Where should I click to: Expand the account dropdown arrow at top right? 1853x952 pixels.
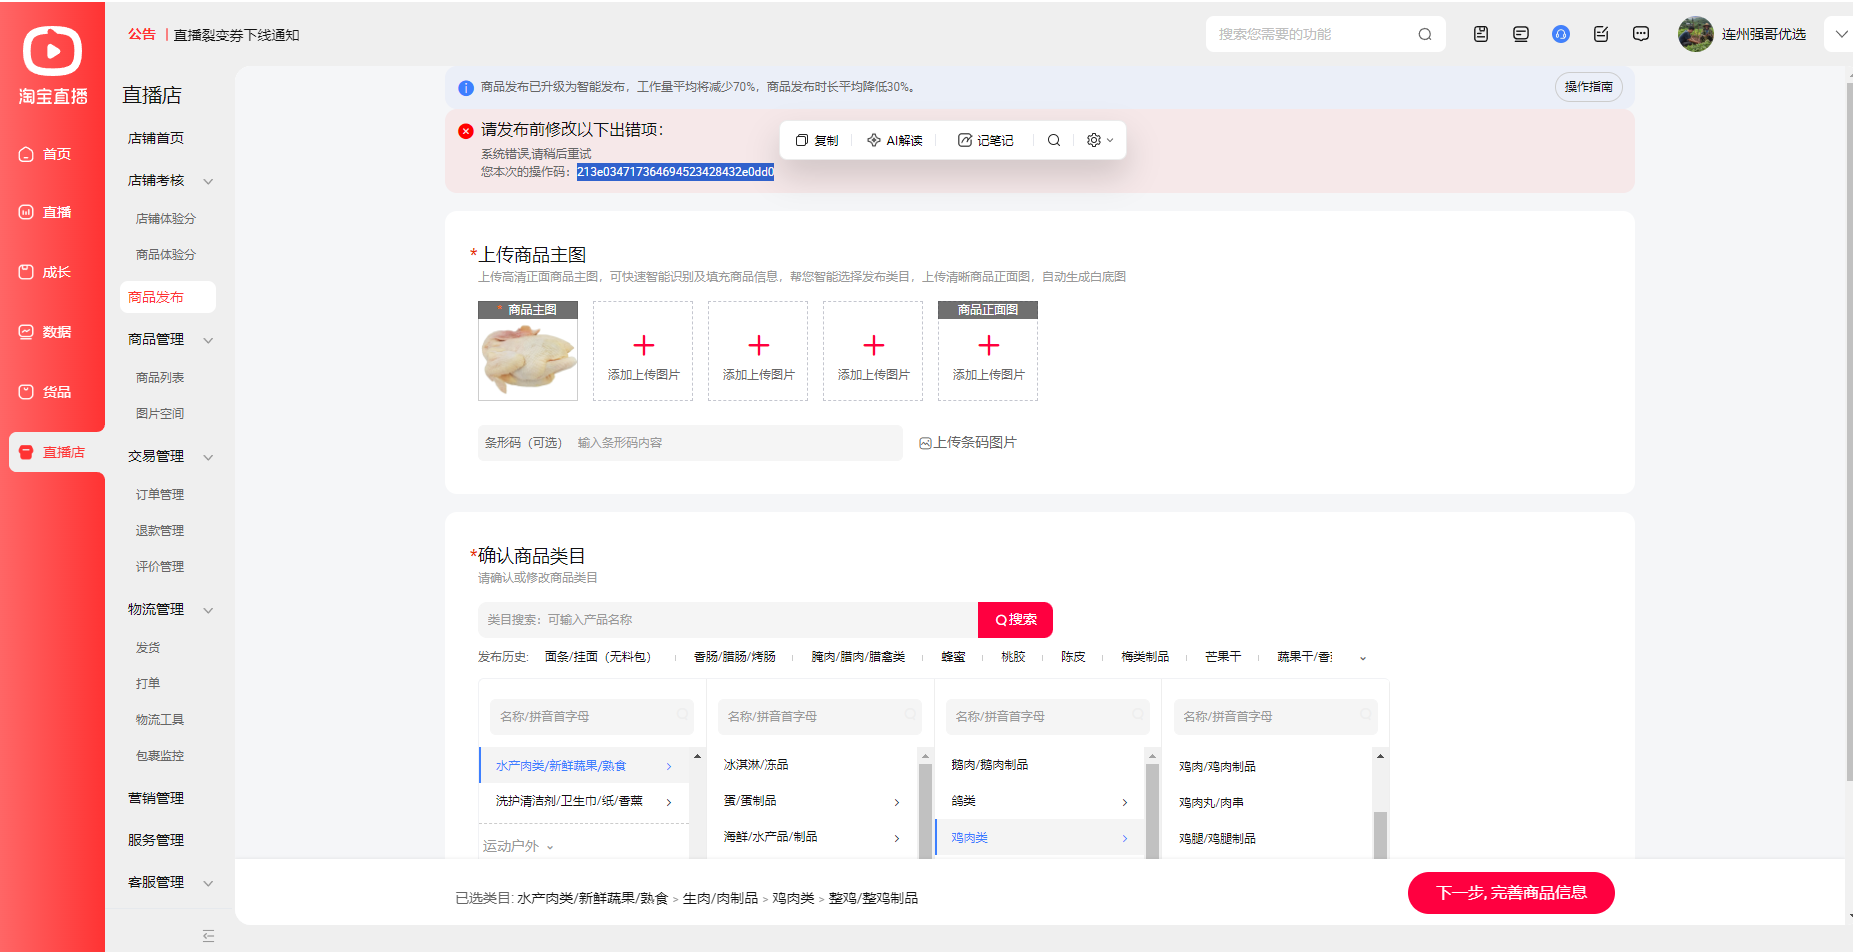[1841, 34]
